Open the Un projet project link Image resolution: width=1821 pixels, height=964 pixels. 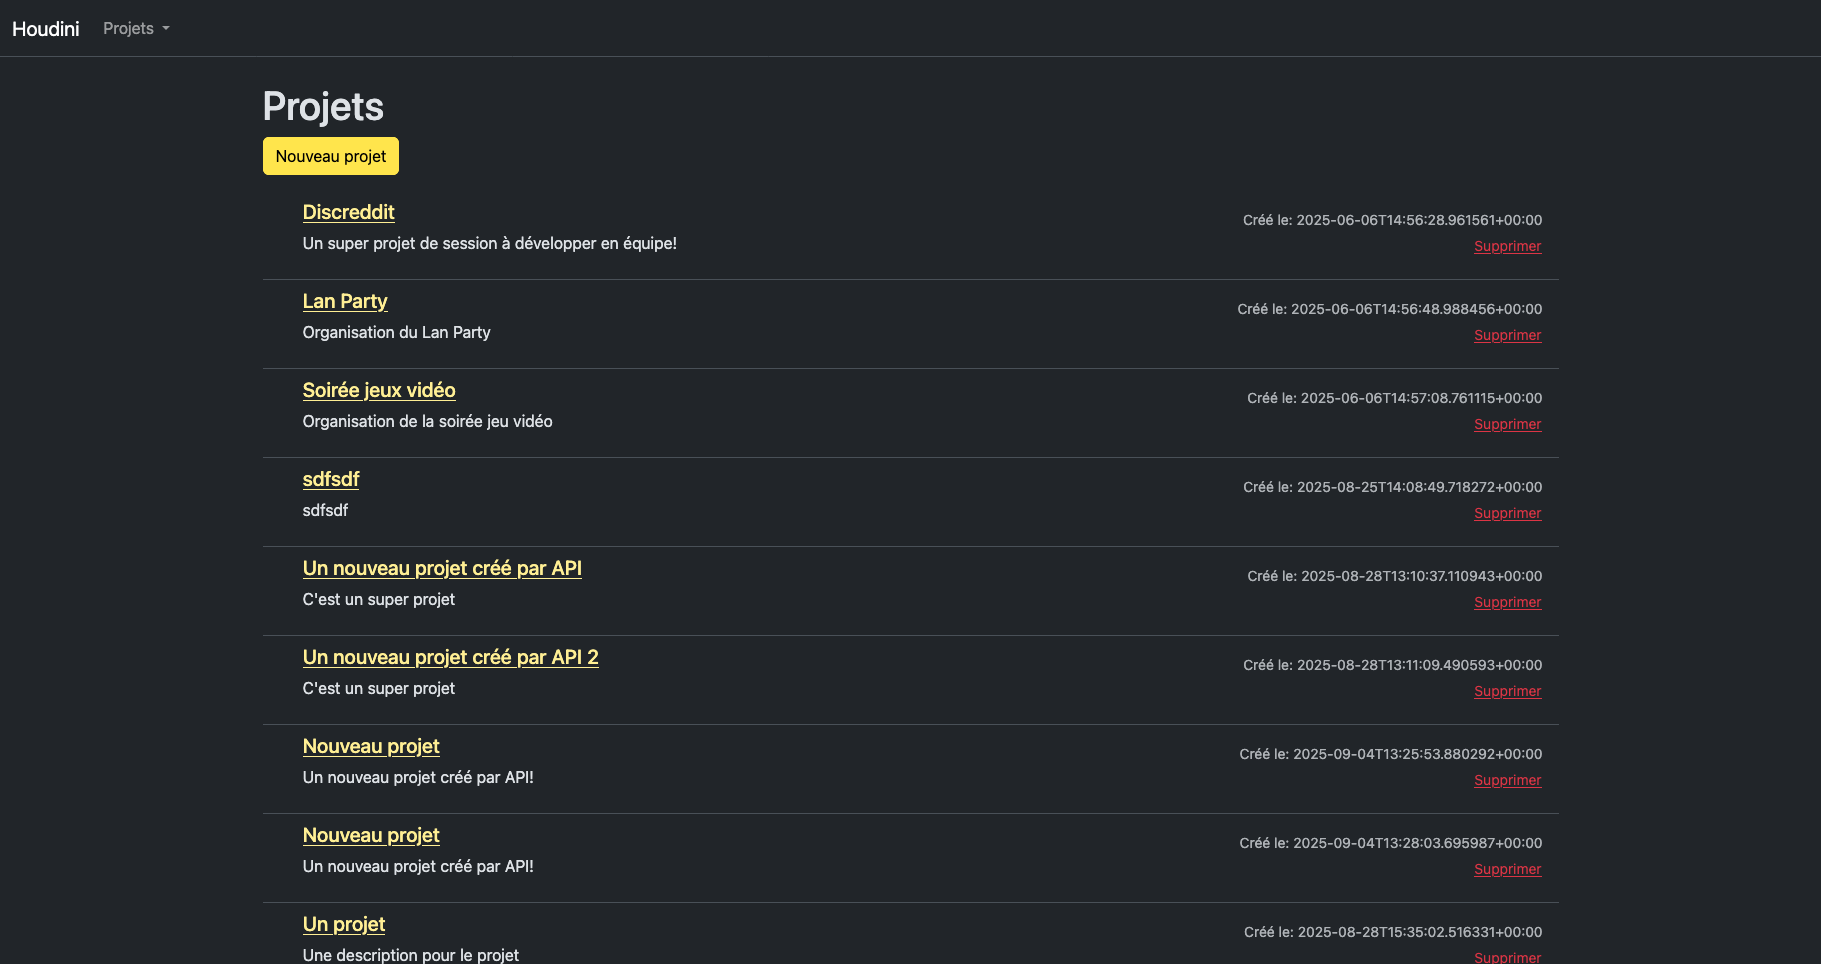[344, 924]
